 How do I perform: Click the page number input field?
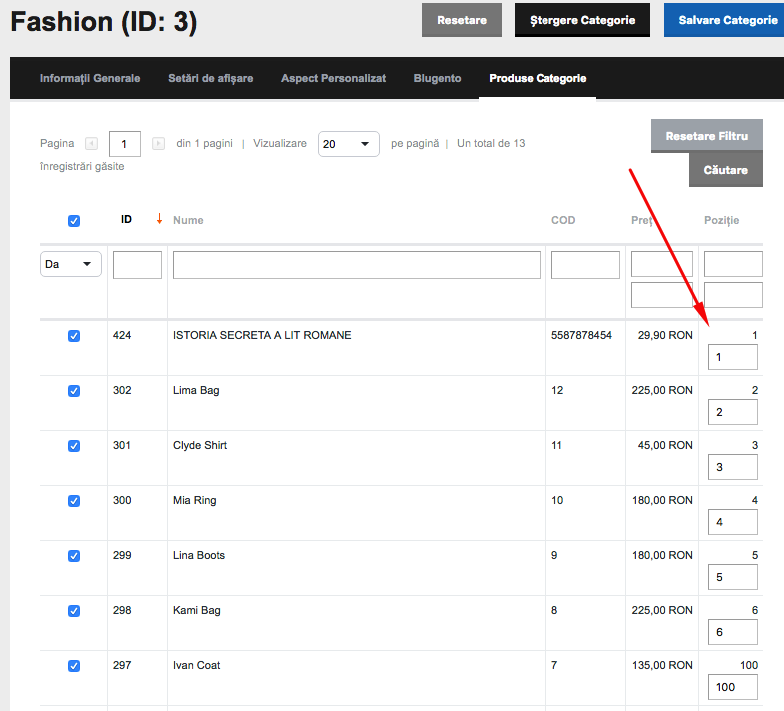coord(124,144)
